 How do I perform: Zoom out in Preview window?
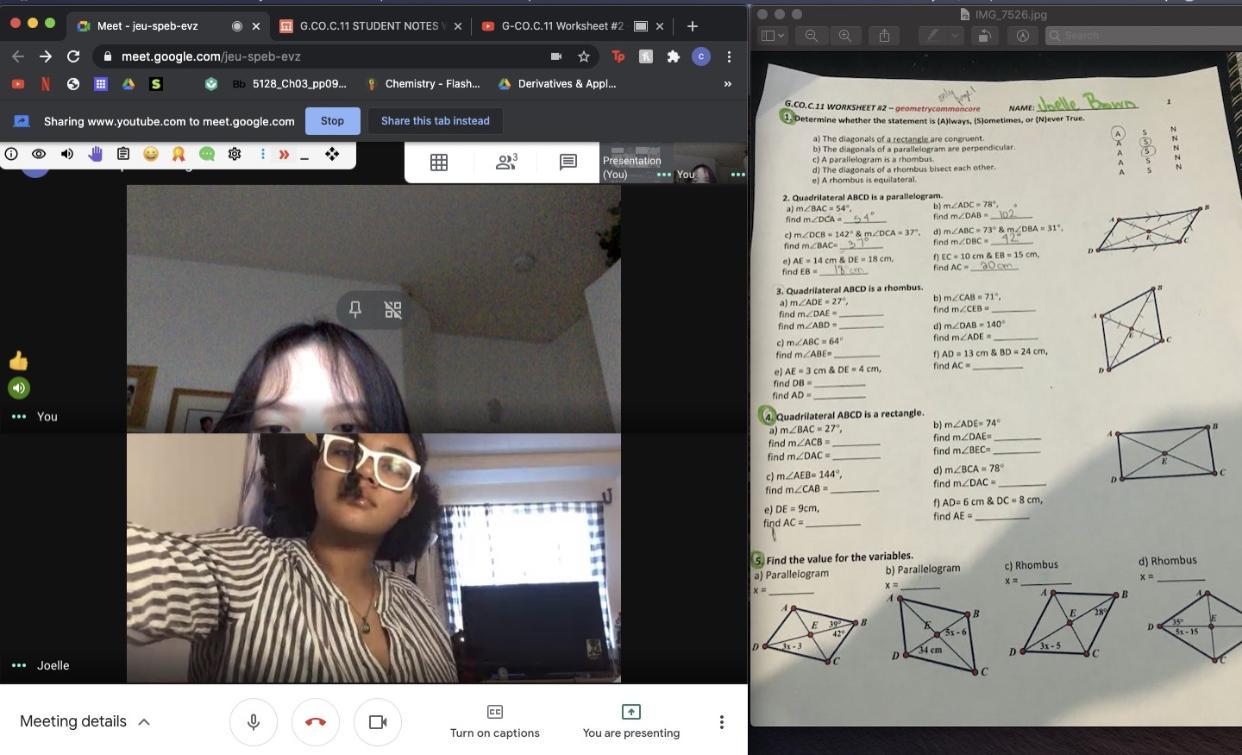[x=811, y=35]
